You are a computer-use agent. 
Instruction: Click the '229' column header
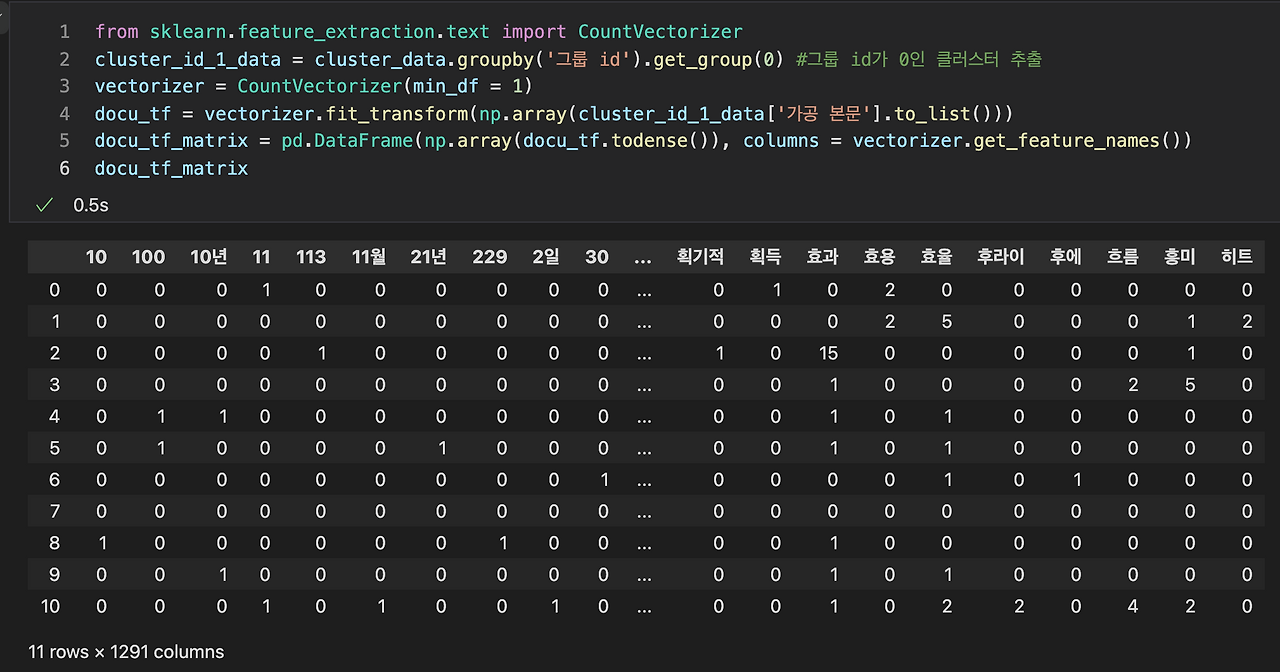490,257
